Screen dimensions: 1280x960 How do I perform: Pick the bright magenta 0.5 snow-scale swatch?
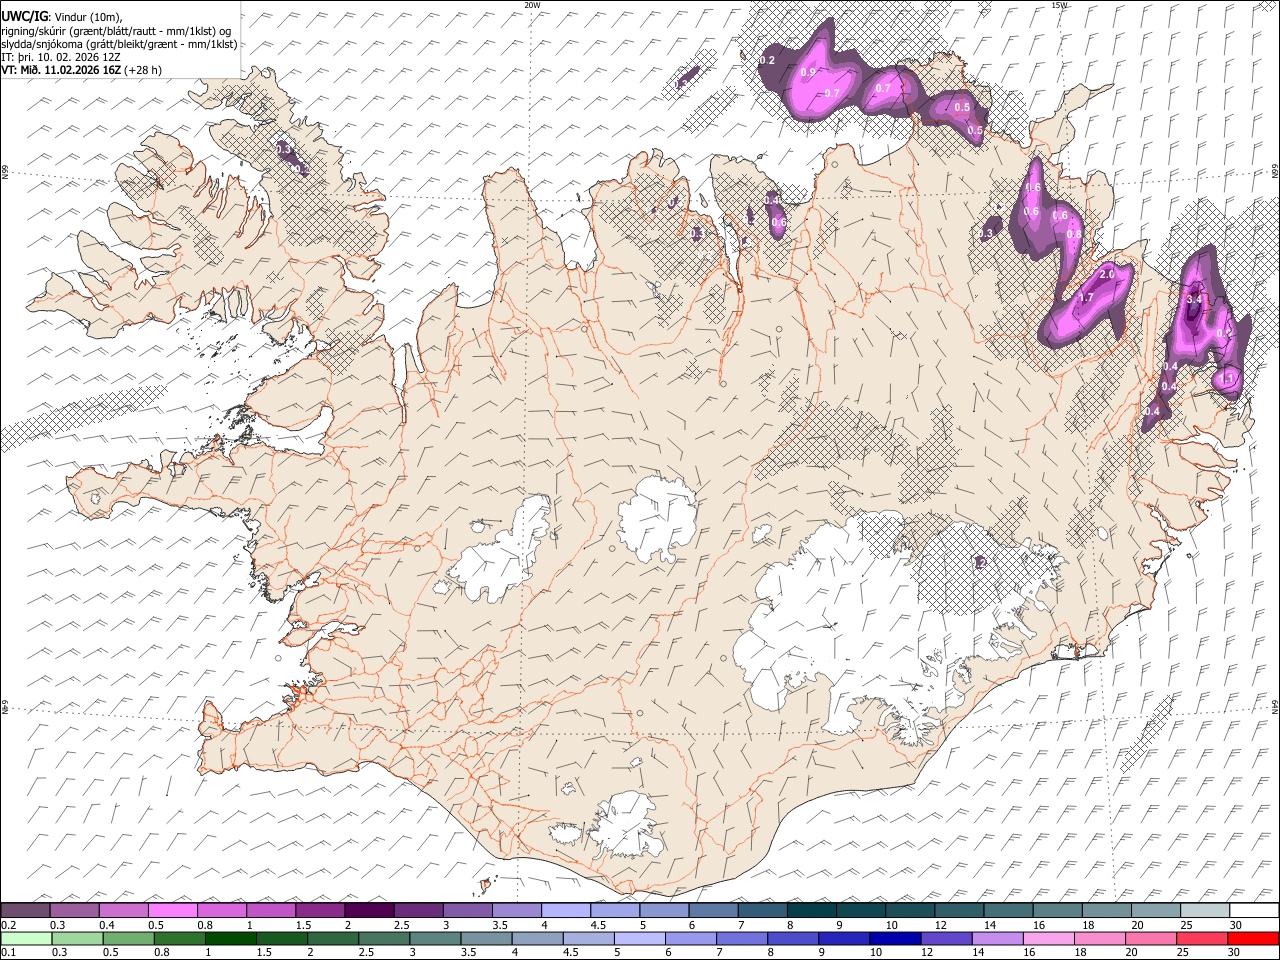[x=173, y=910]
